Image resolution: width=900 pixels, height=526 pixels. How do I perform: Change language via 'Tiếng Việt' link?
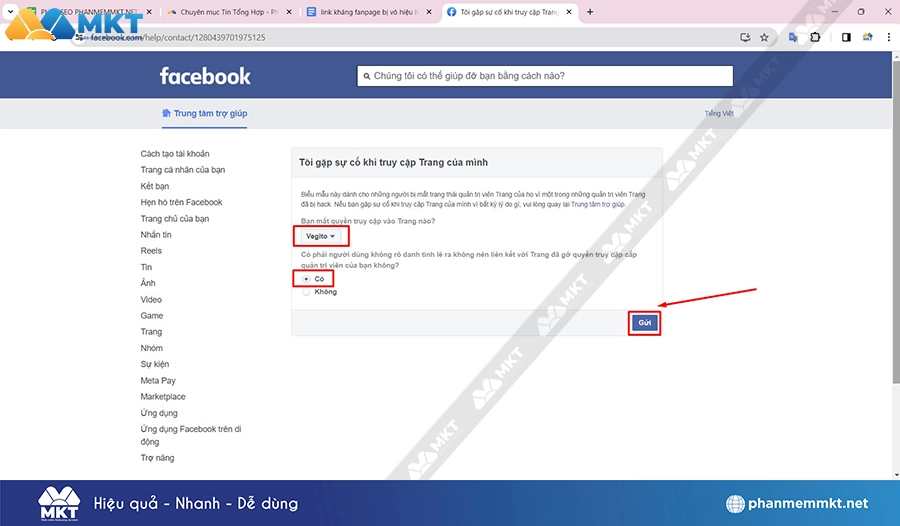719,113
